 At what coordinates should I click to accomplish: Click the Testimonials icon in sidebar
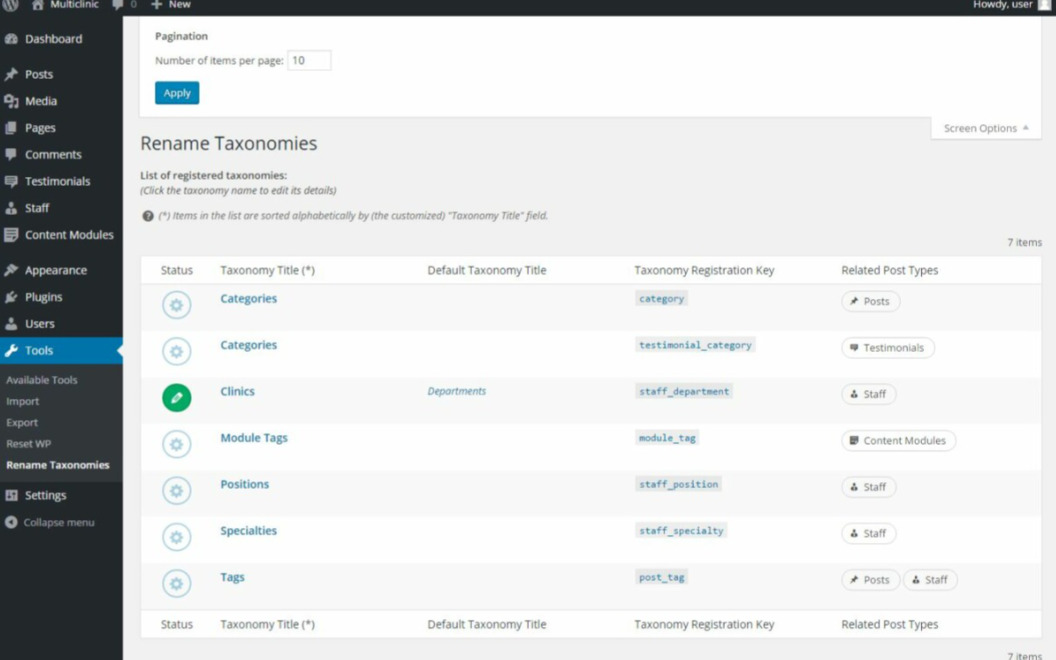click(11, 181)
